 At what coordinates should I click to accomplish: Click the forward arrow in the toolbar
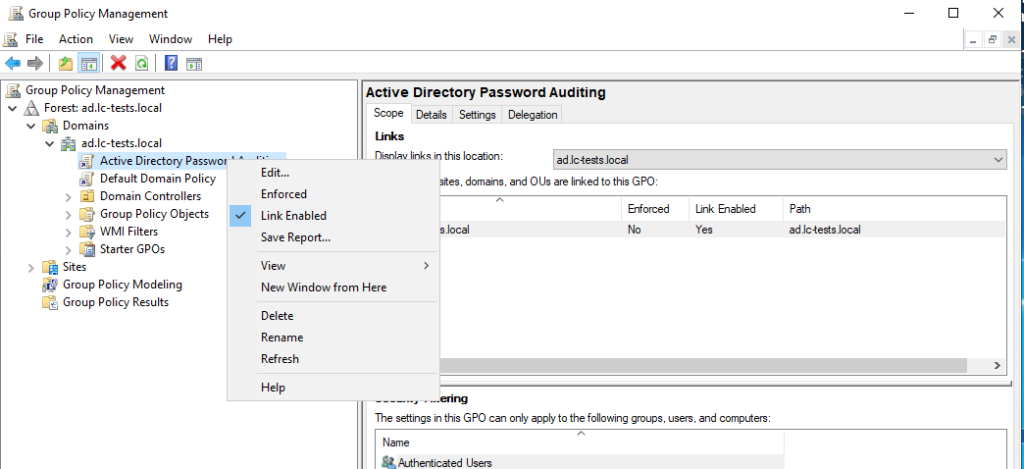tap(35, 63)
